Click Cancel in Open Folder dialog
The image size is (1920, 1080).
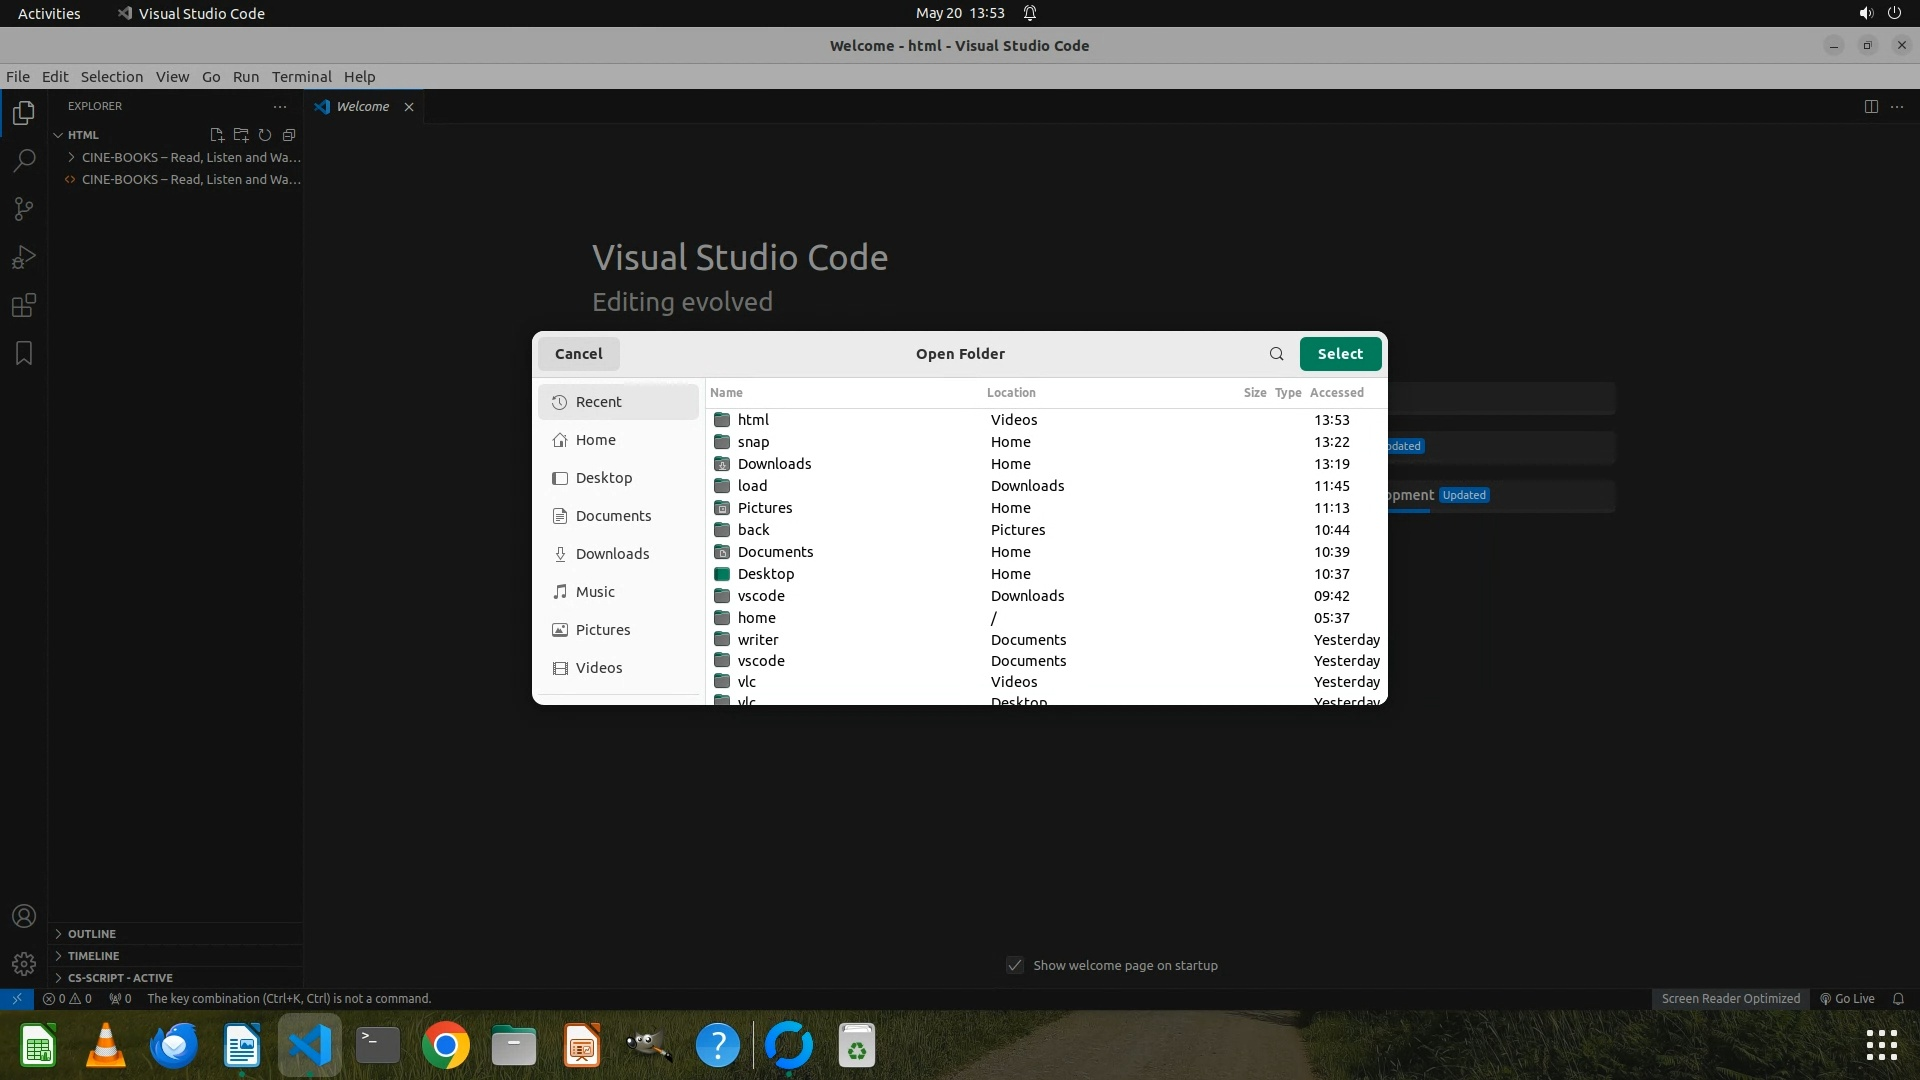click(578, 354)
